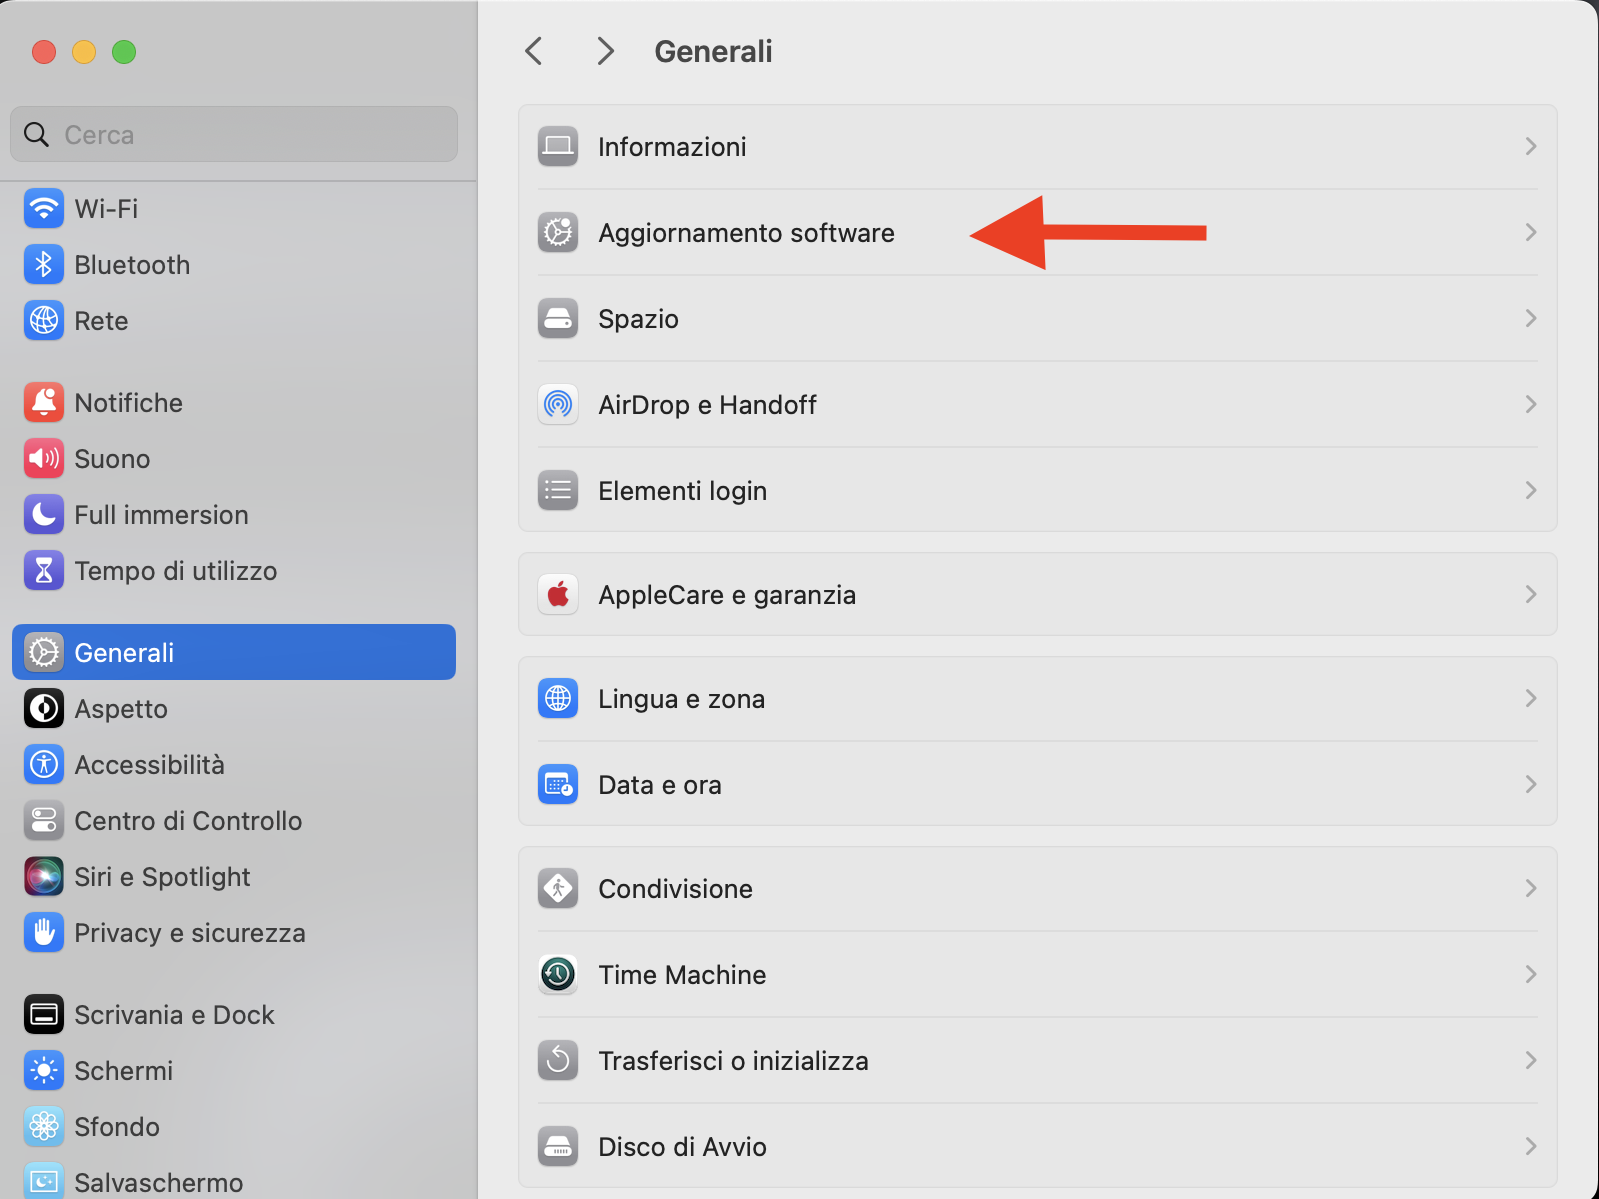Image resolution: width=1599 pixels, height=1199 pixels.
Task: Click the Informazioni laptop icon
Action: click(x=558, y=147)
